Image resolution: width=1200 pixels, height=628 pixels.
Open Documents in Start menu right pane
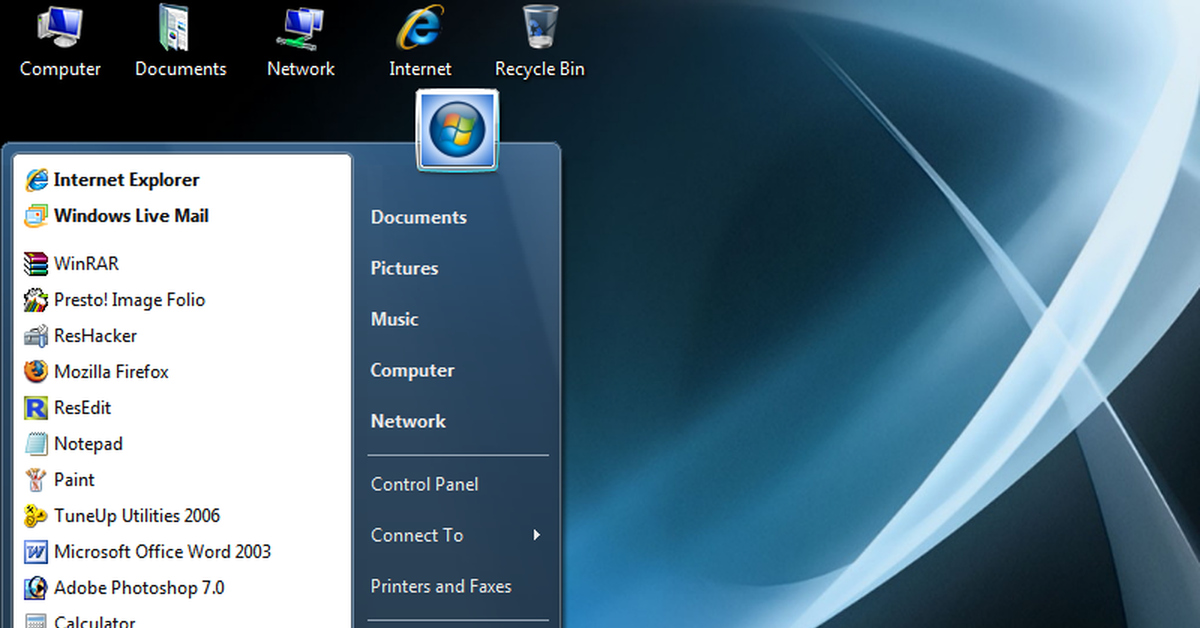418,217
